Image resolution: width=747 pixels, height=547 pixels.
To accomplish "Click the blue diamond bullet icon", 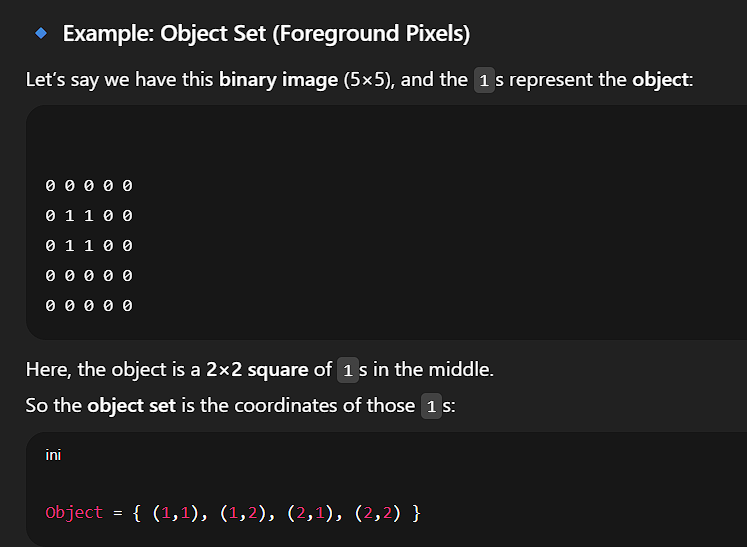I will 40,33.
